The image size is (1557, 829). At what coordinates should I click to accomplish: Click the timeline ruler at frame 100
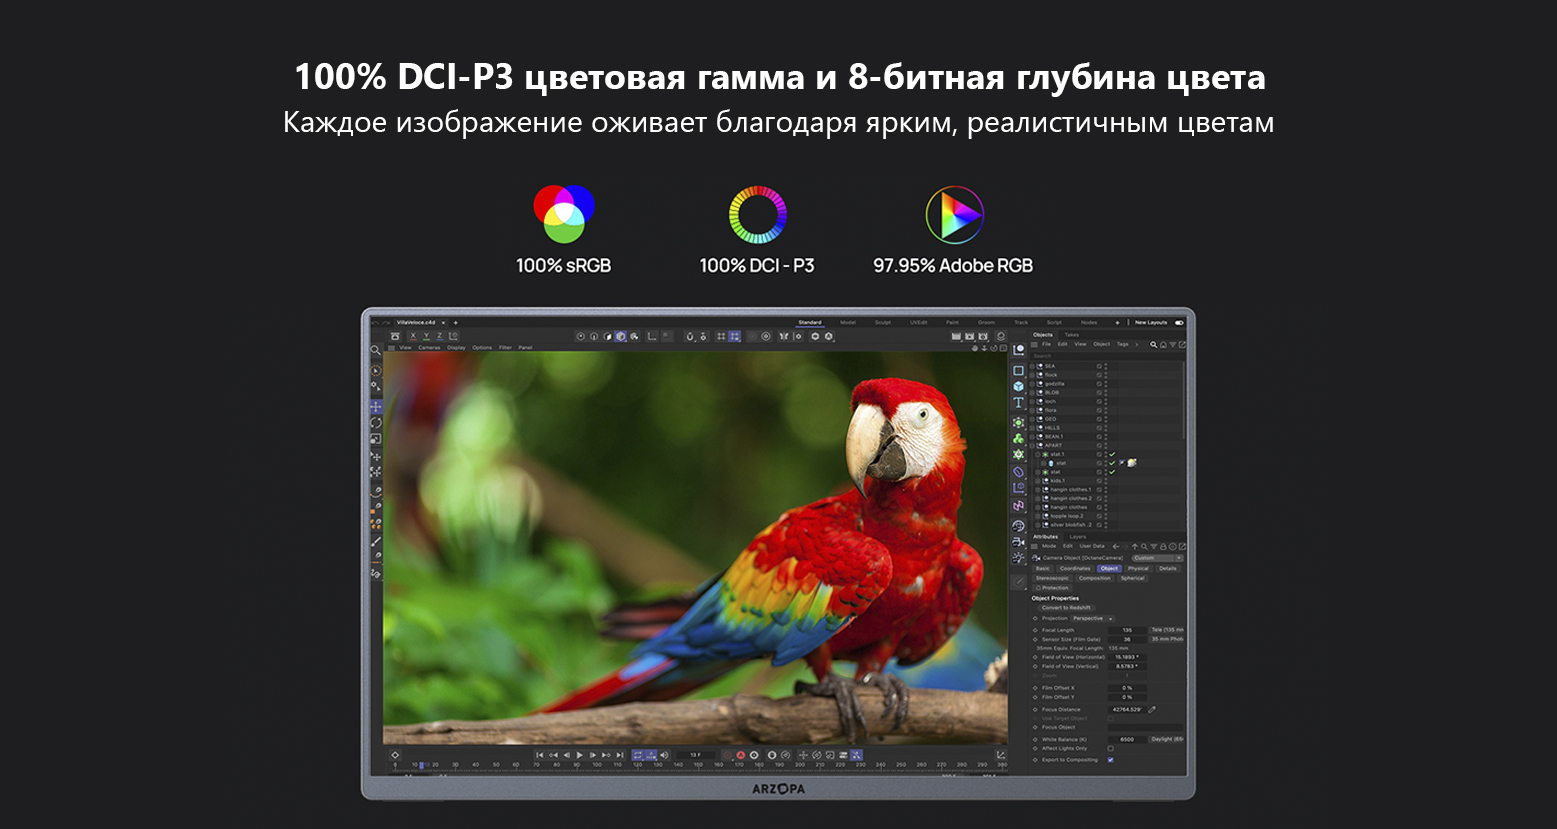click(596, 765)
